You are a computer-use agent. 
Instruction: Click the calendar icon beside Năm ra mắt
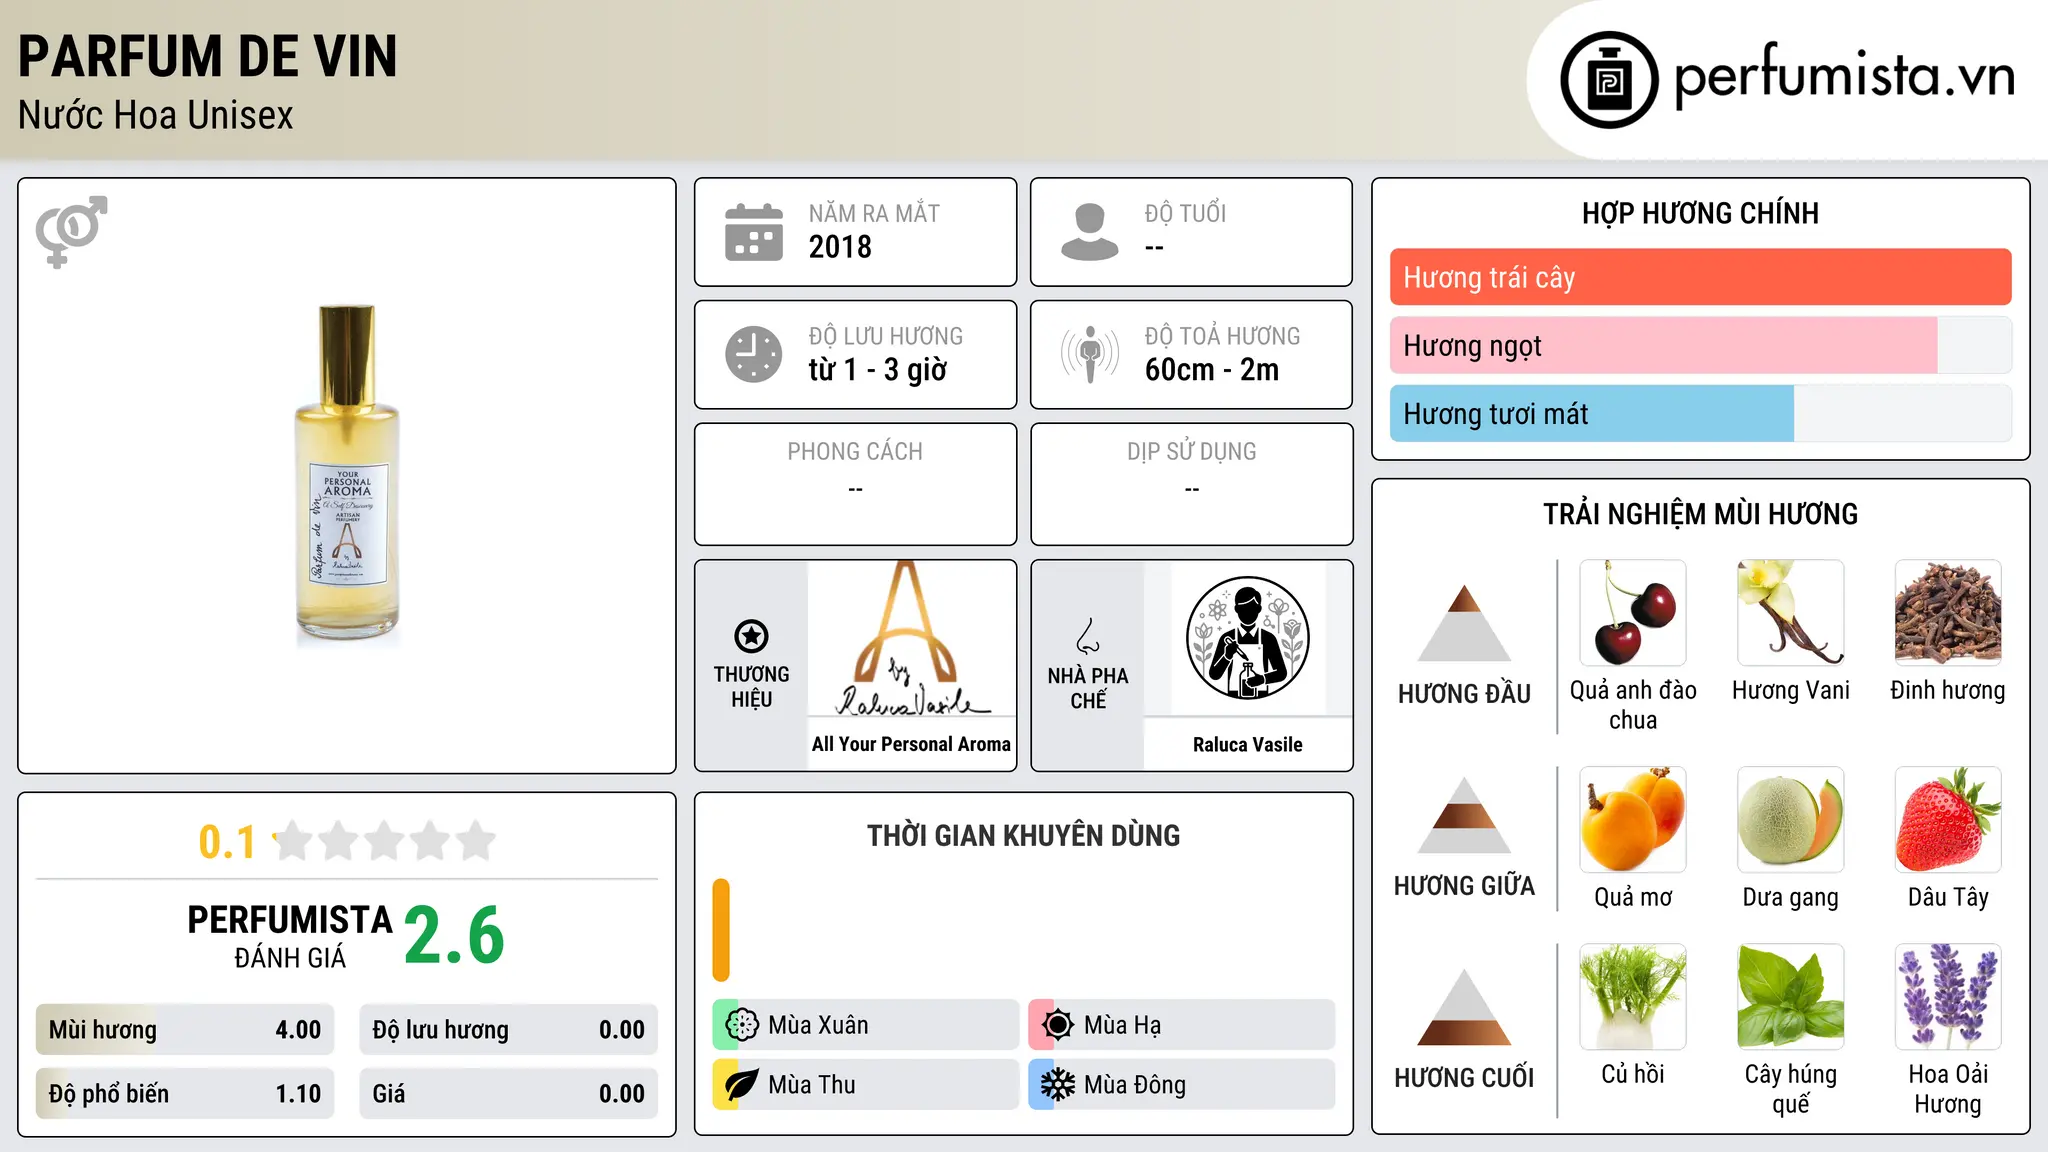click(754, 232)
